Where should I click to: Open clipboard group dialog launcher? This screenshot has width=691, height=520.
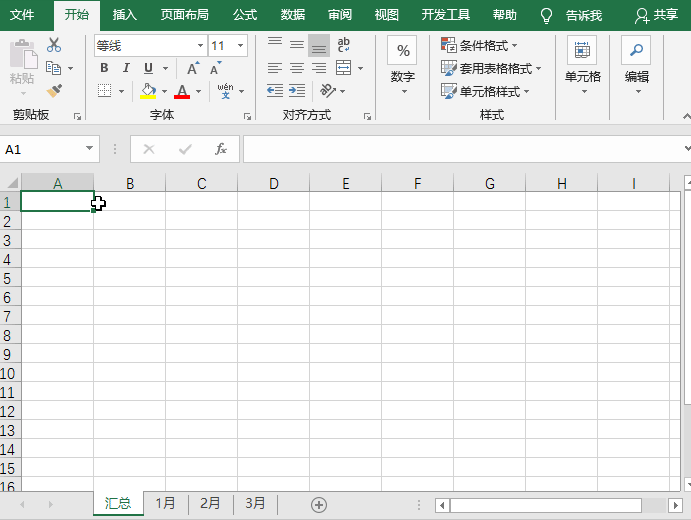[78, 116]
